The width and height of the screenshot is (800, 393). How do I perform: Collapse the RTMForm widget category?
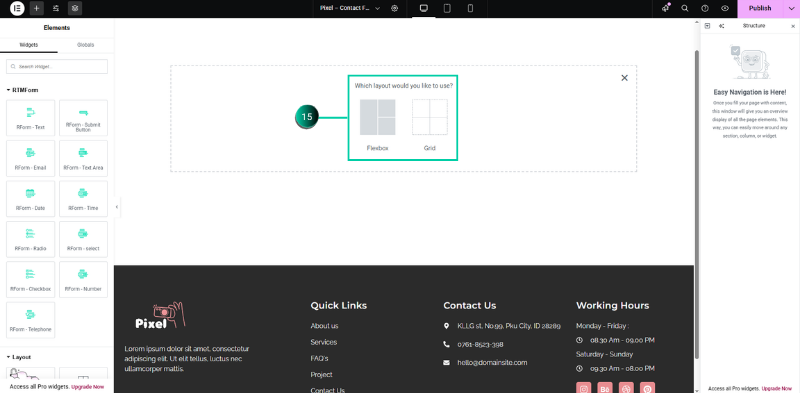tap(22, 90)
